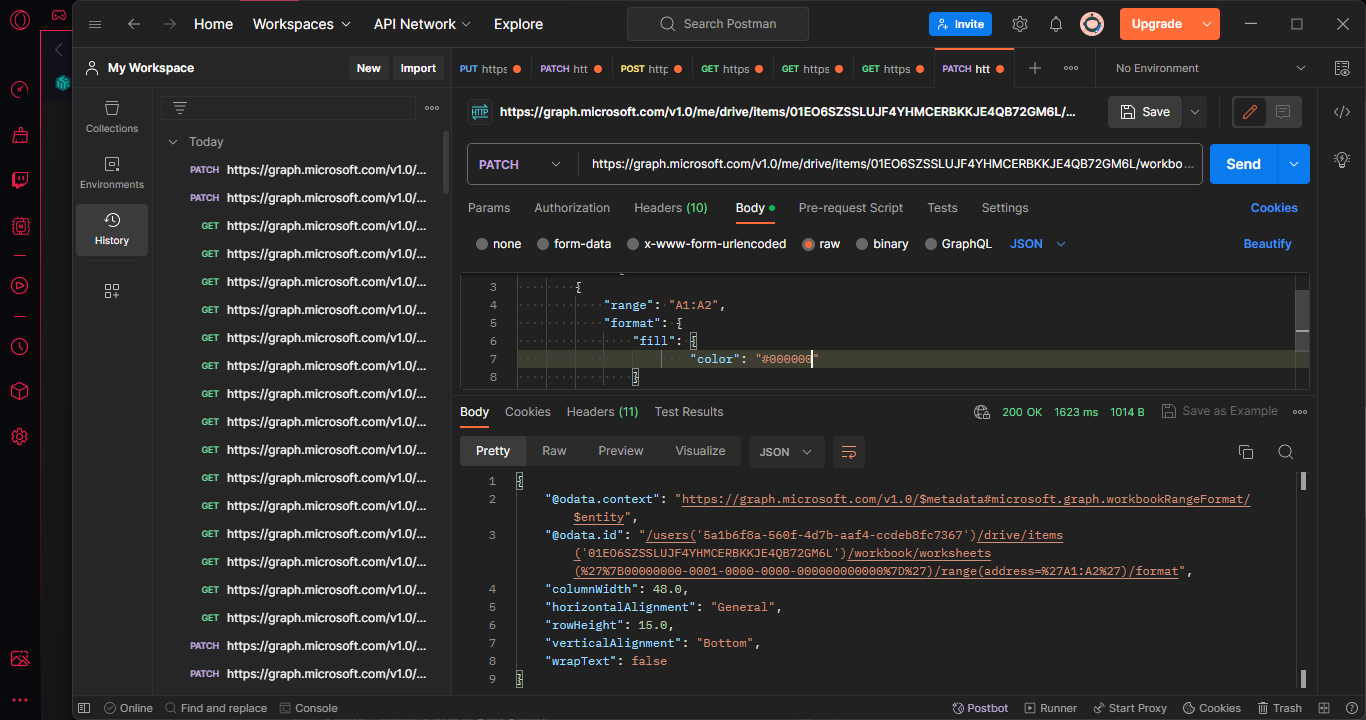This screenshot has height=720, width=1366.
Task: Toggle response line wrap icon
Action: tap(849, 452)
